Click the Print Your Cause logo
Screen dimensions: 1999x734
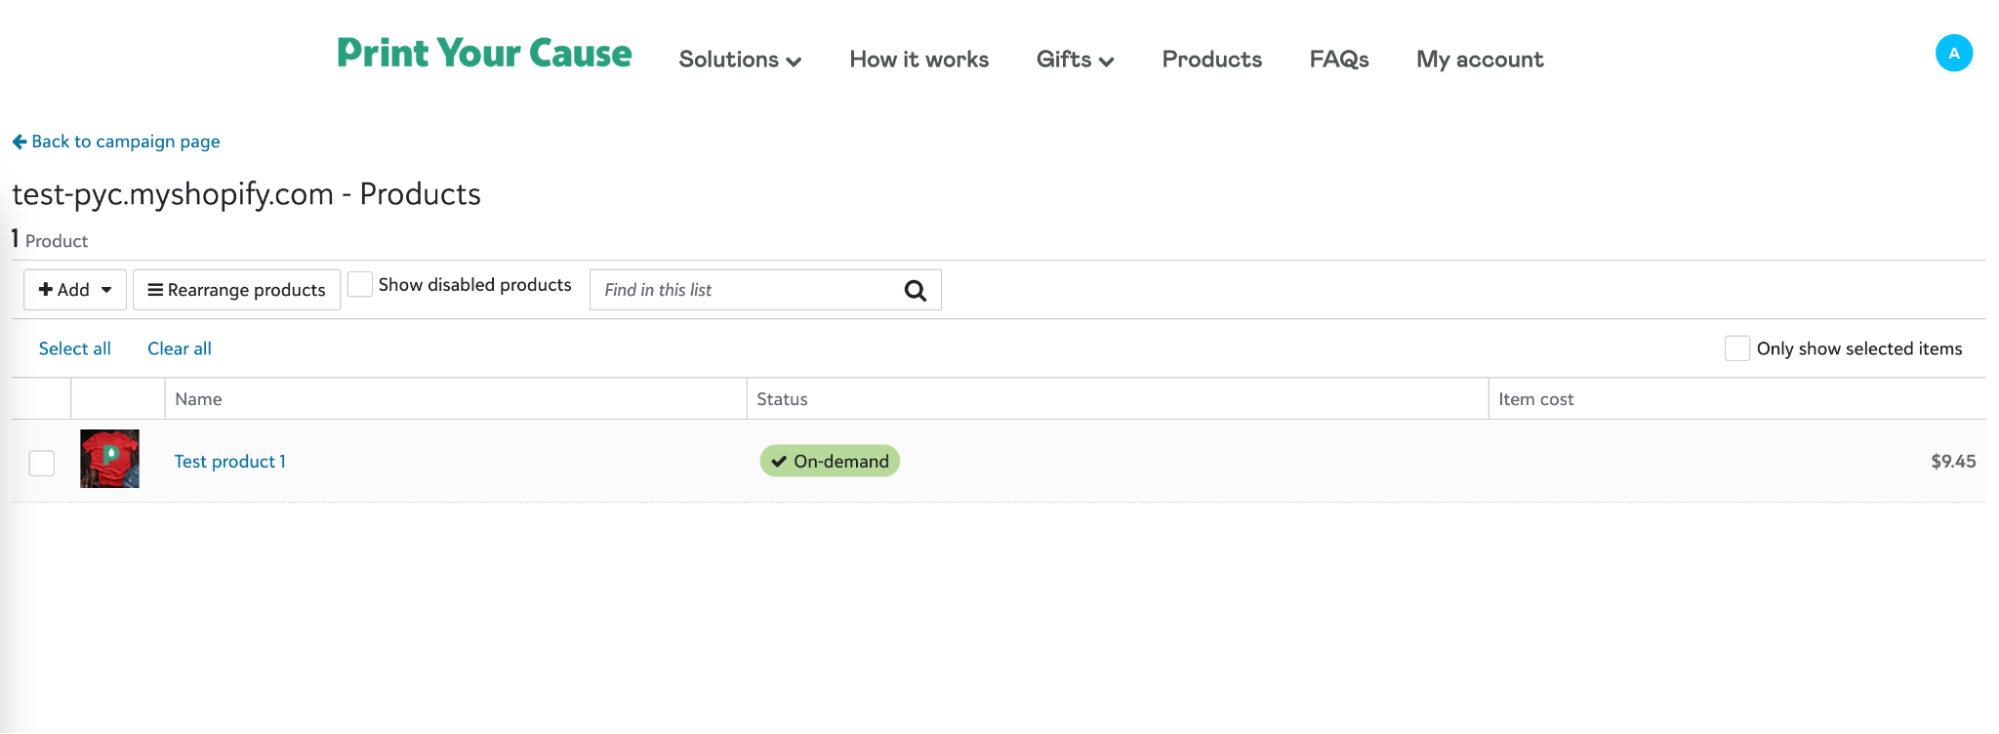(484, 53)
